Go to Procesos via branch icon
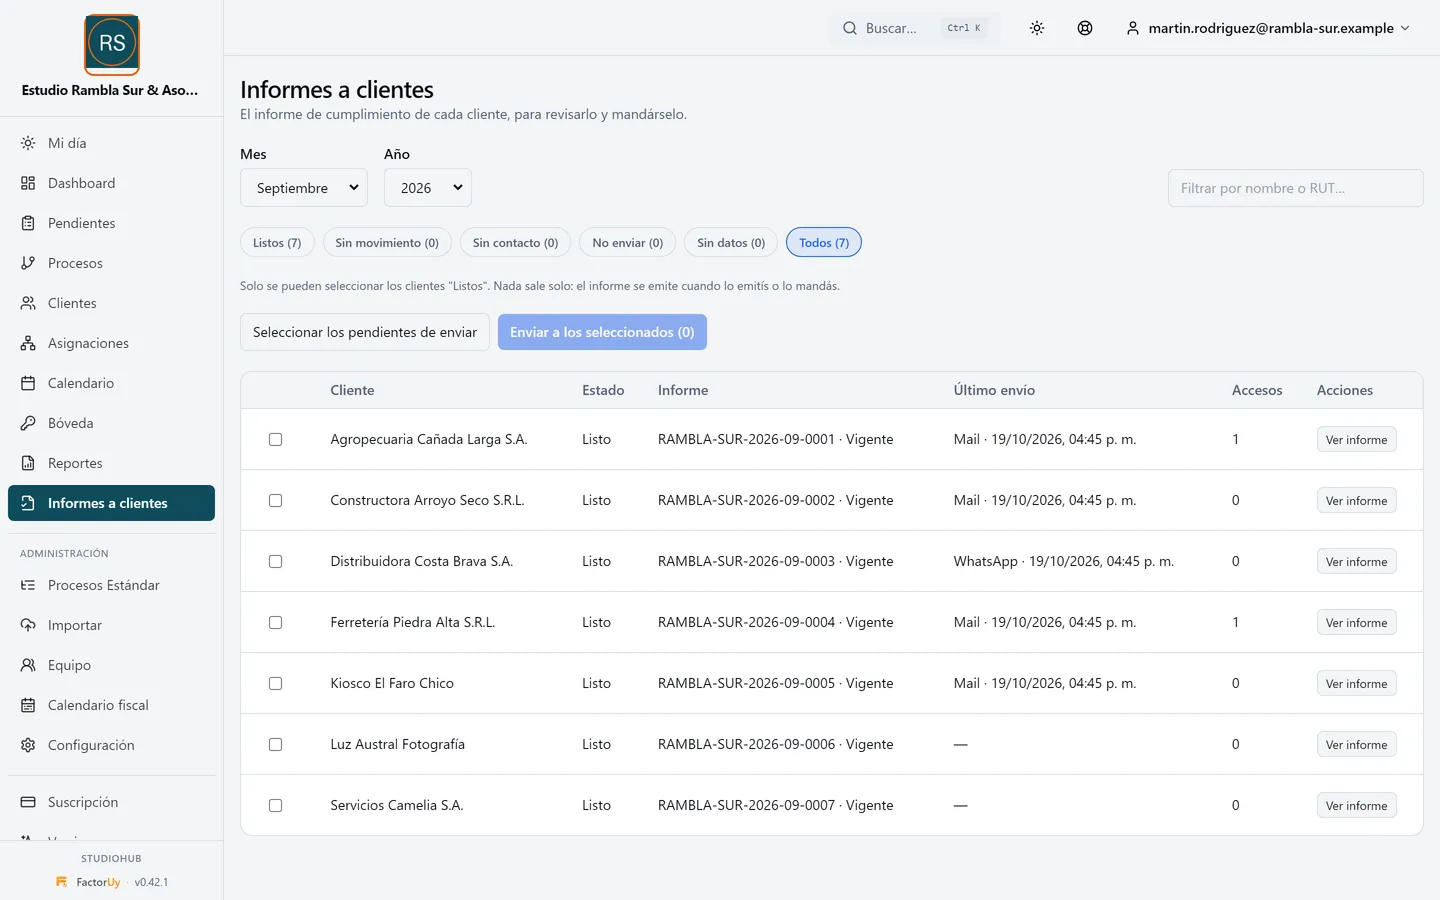The image size is (1440, 900). 28,263
